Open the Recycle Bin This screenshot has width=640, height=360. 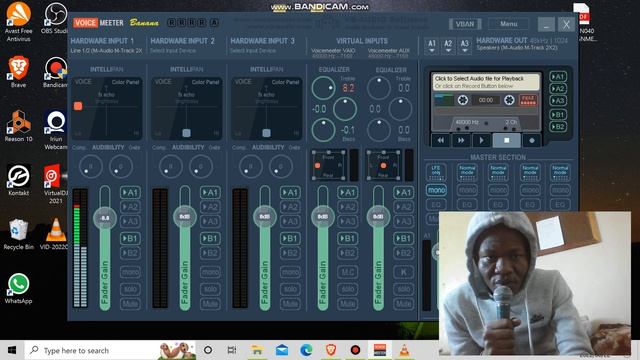point(18,234)
